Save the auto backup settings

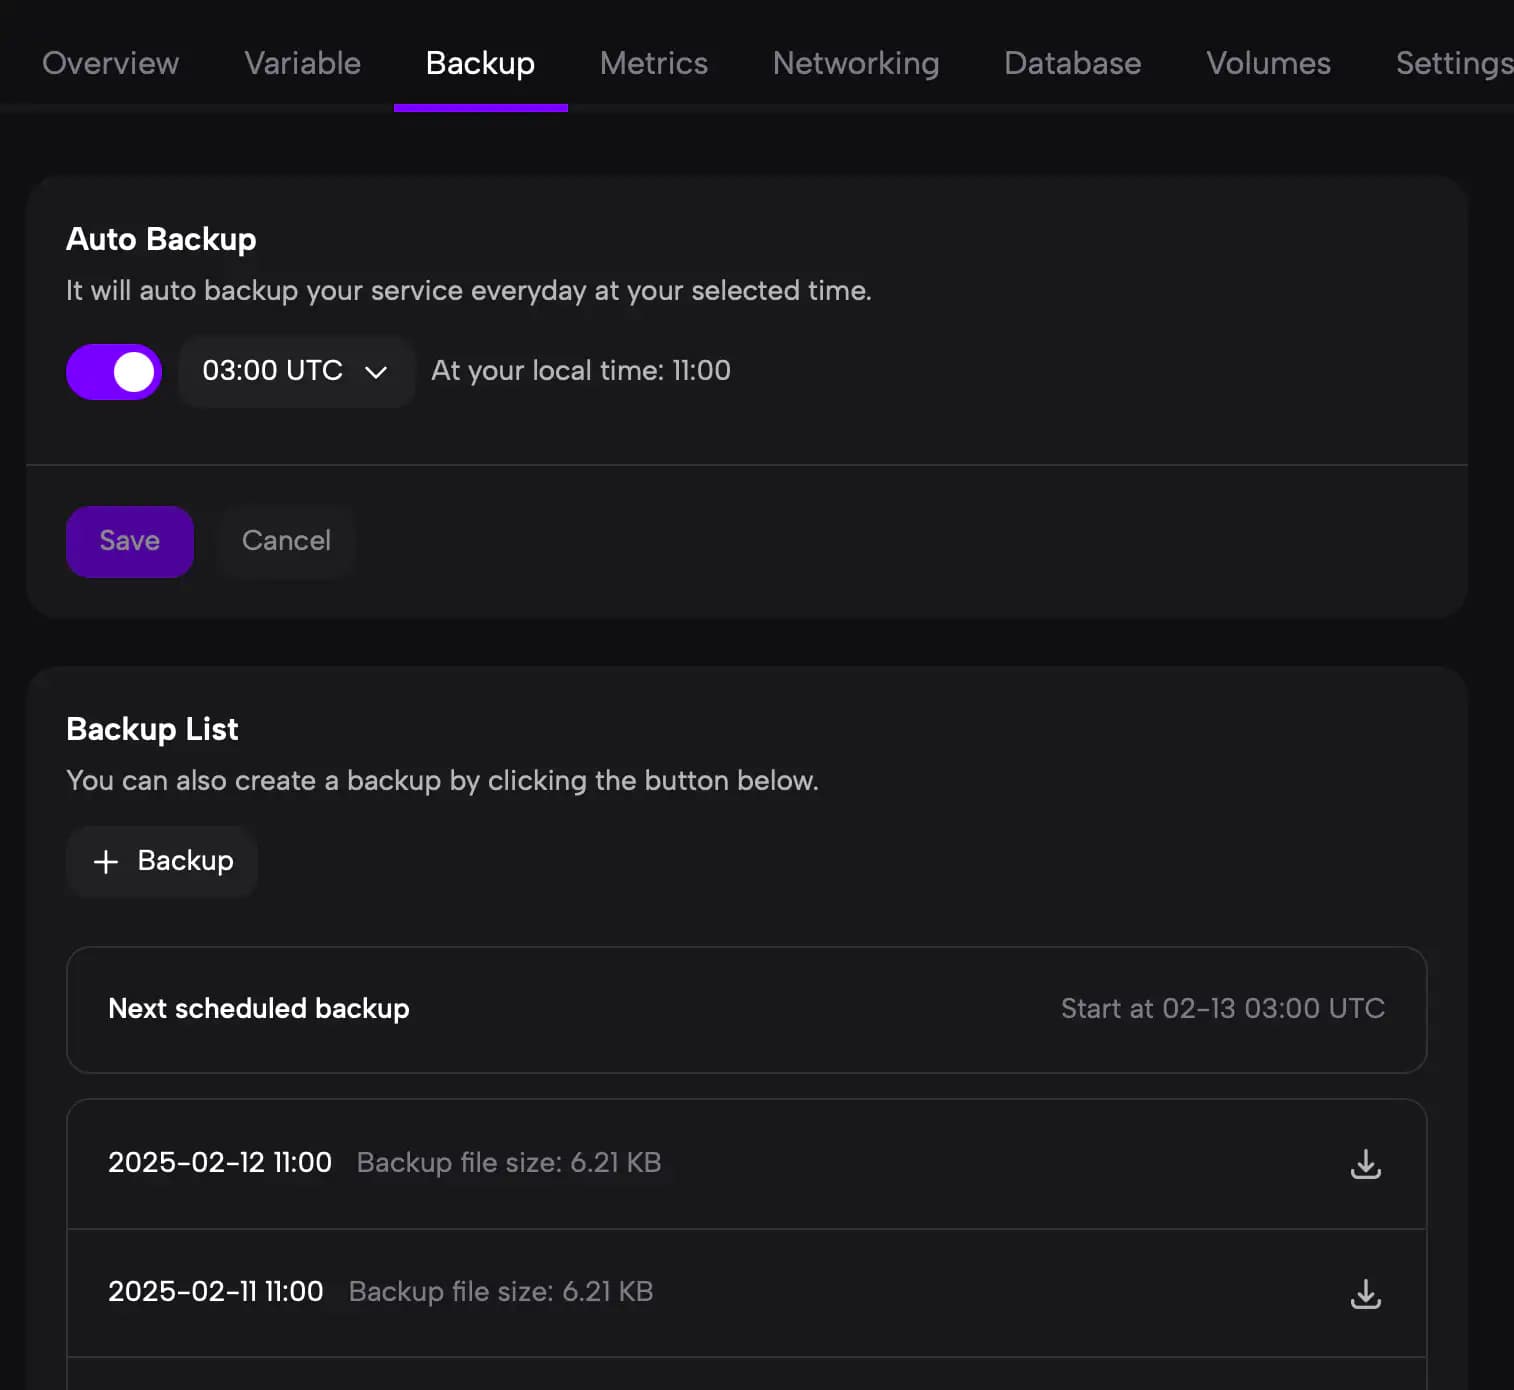[130, 541]
